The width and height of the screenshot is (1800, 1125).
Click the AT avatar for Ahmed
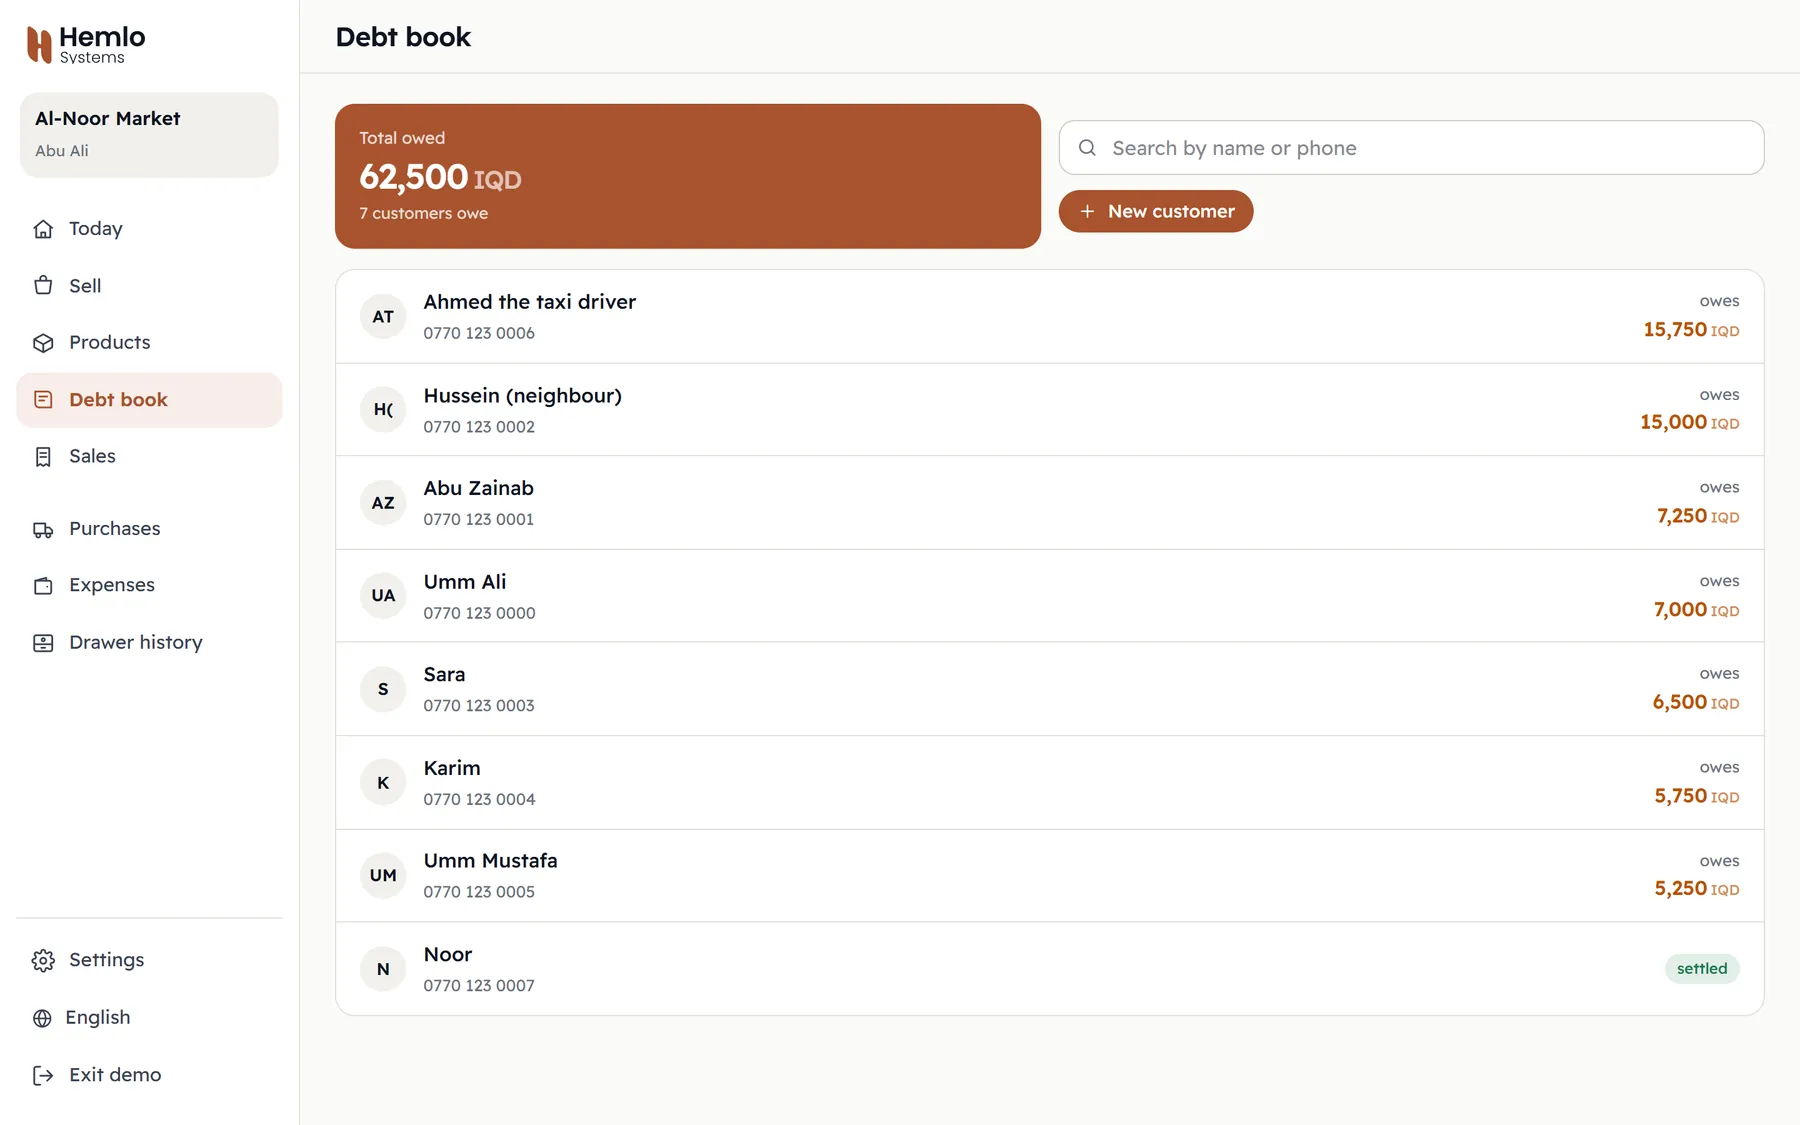pyautogui.click(x=383, y=316)
